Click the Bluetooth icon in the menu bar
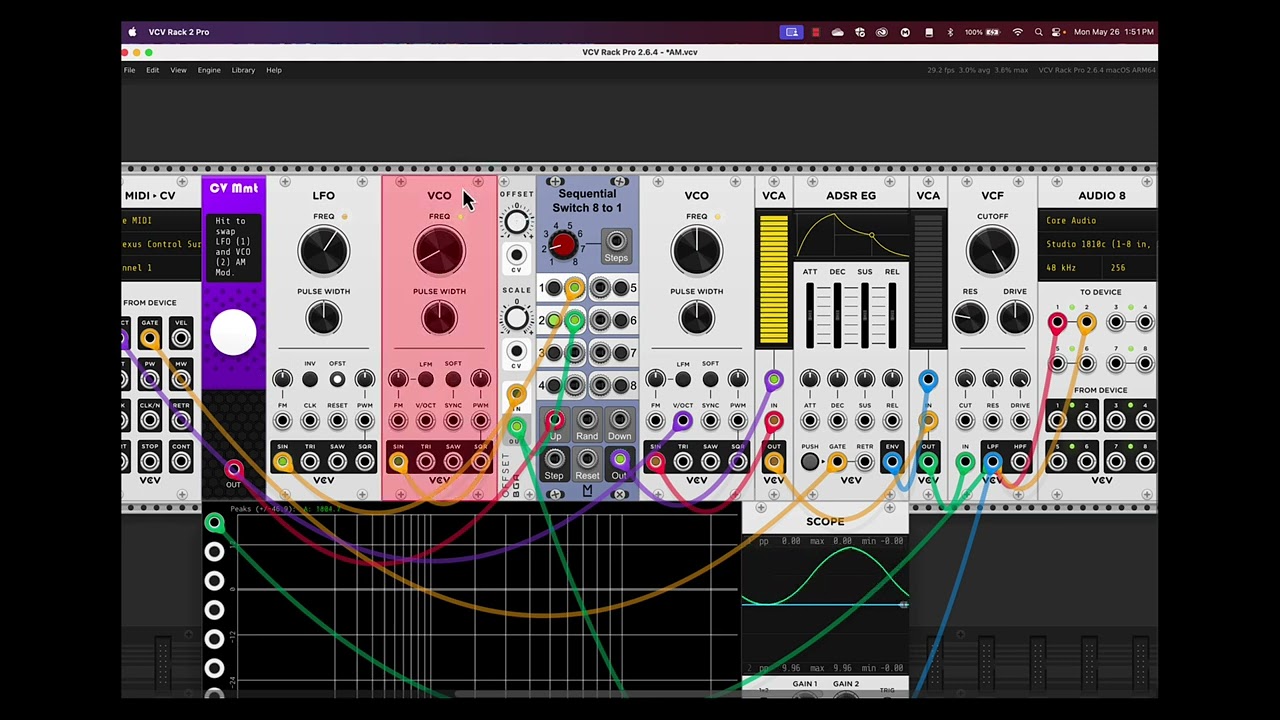Image resolution: width=1280 pixels, height=720 pixels. [x=950, y=32]
